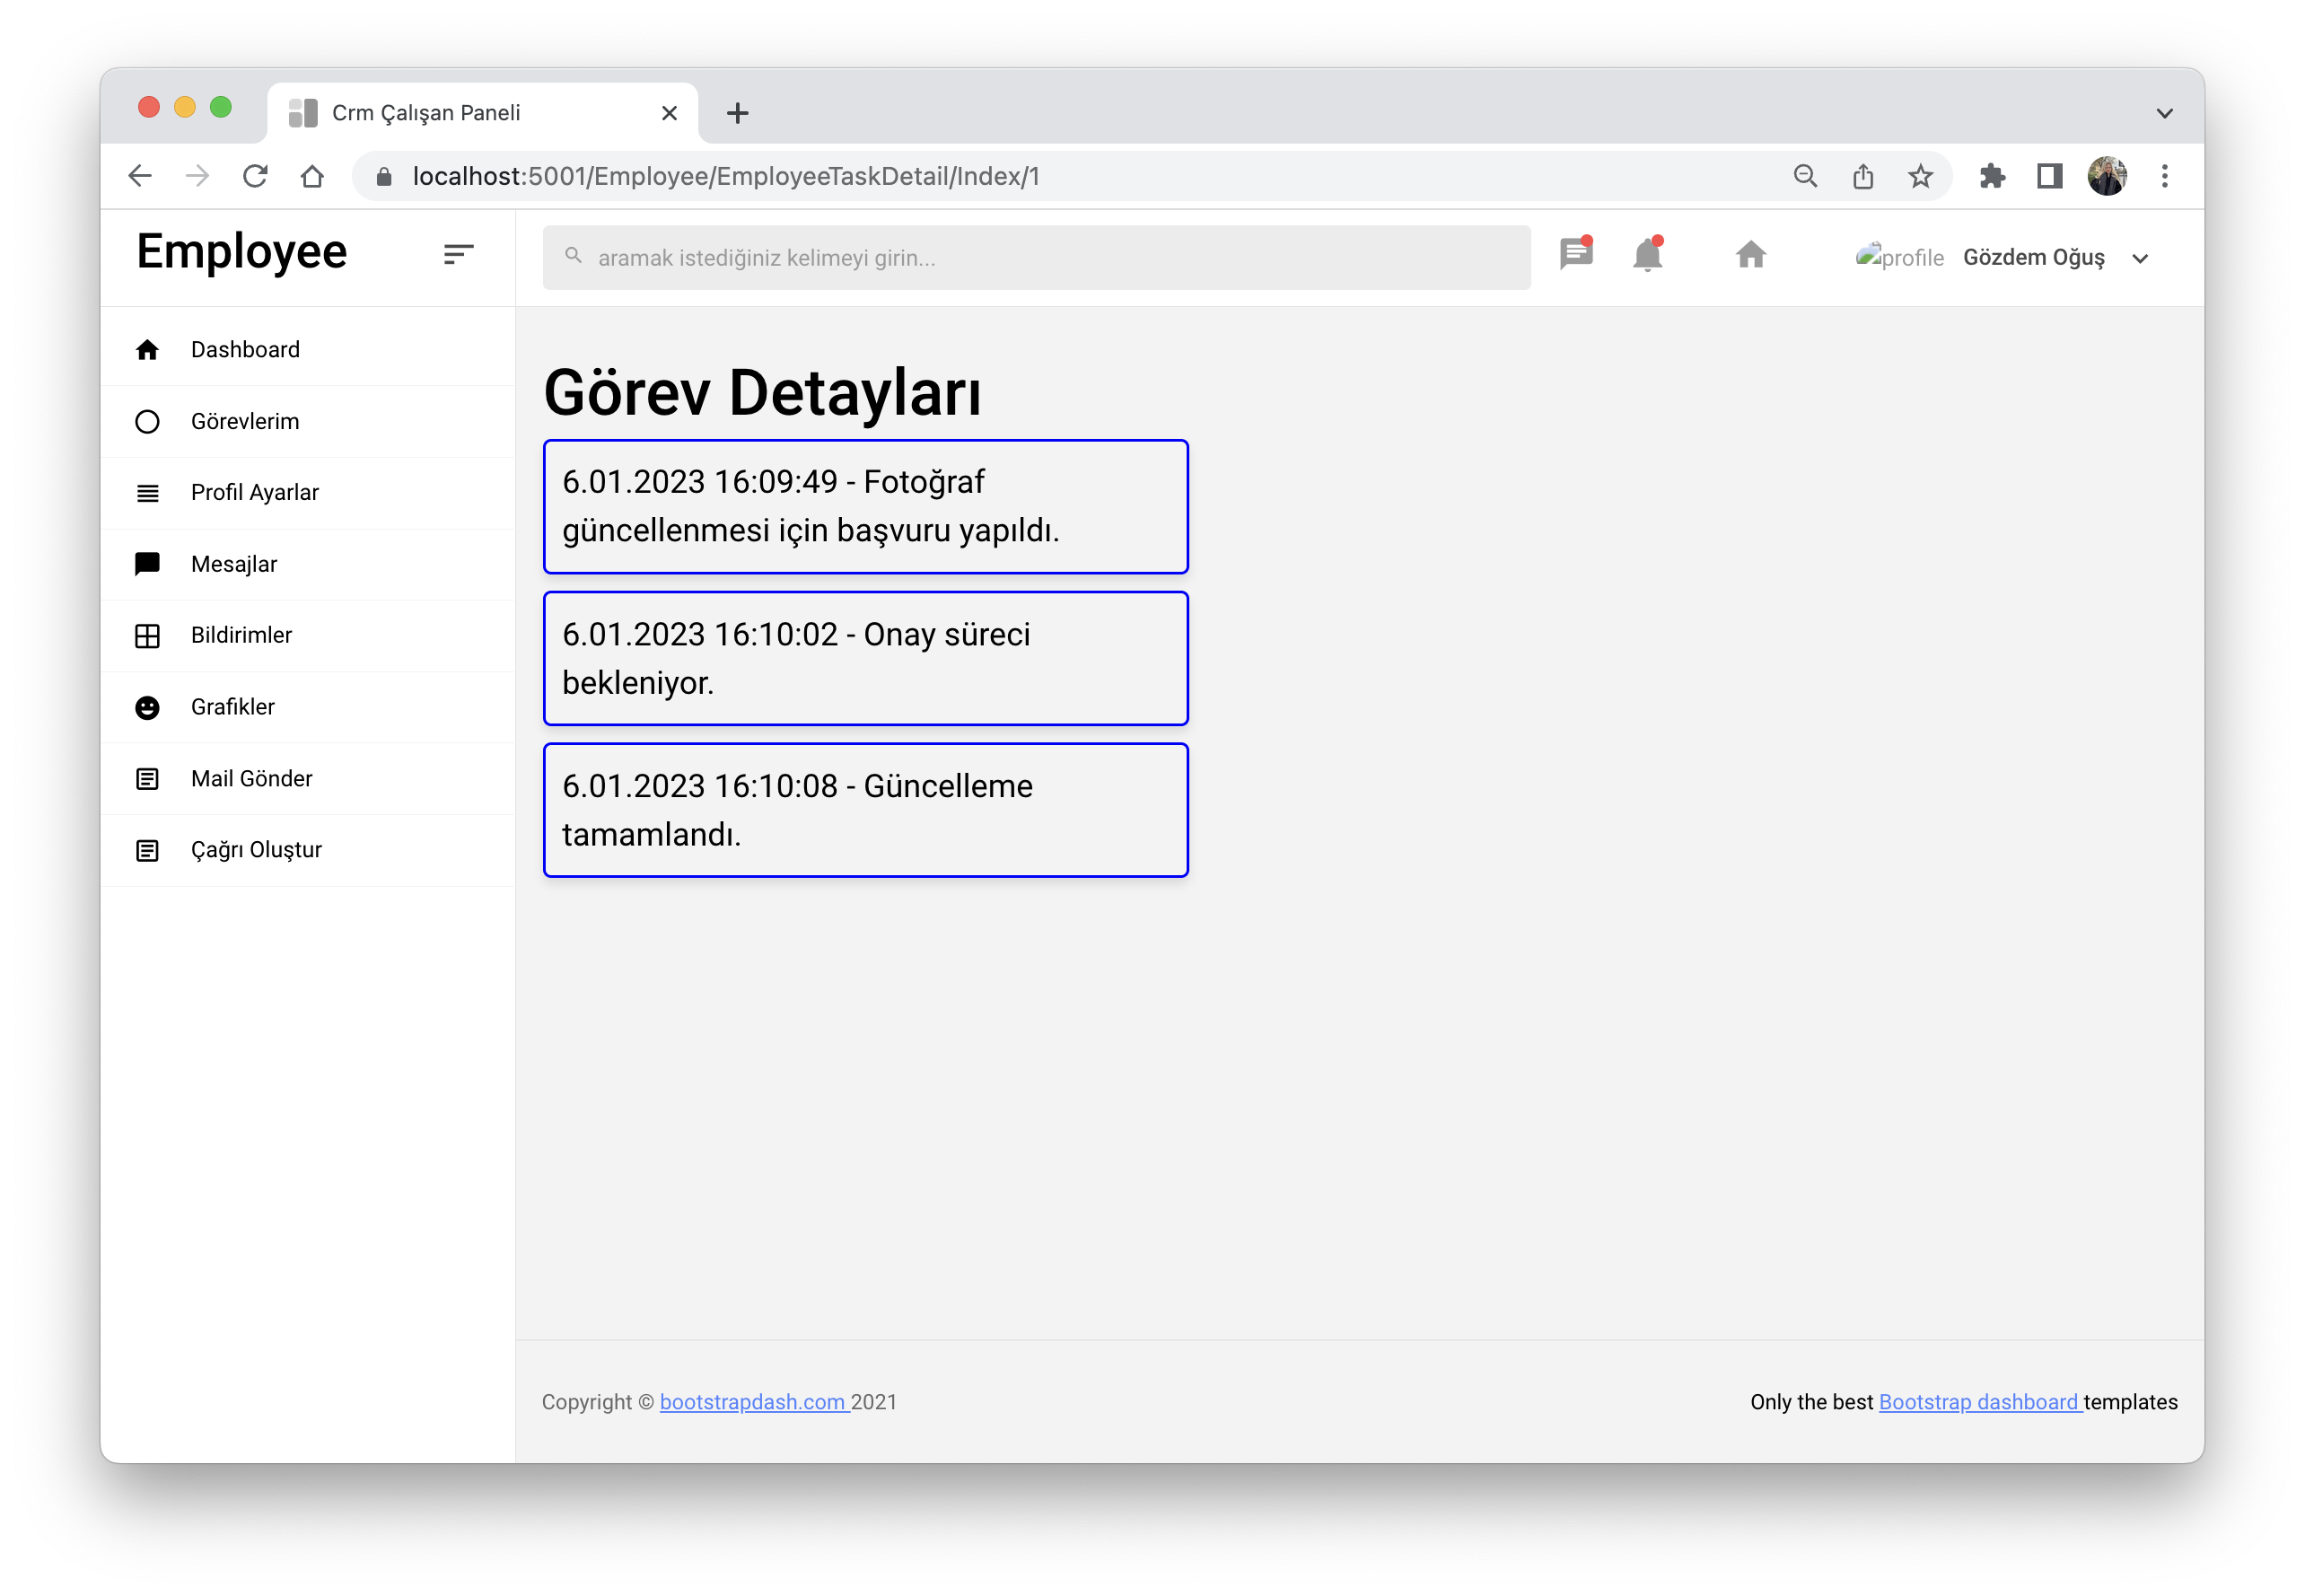Screen dimensions: 2305x1596
Task: Expand the Gözdem Oğuş profile dropdown
Action: click(2055, 257)
